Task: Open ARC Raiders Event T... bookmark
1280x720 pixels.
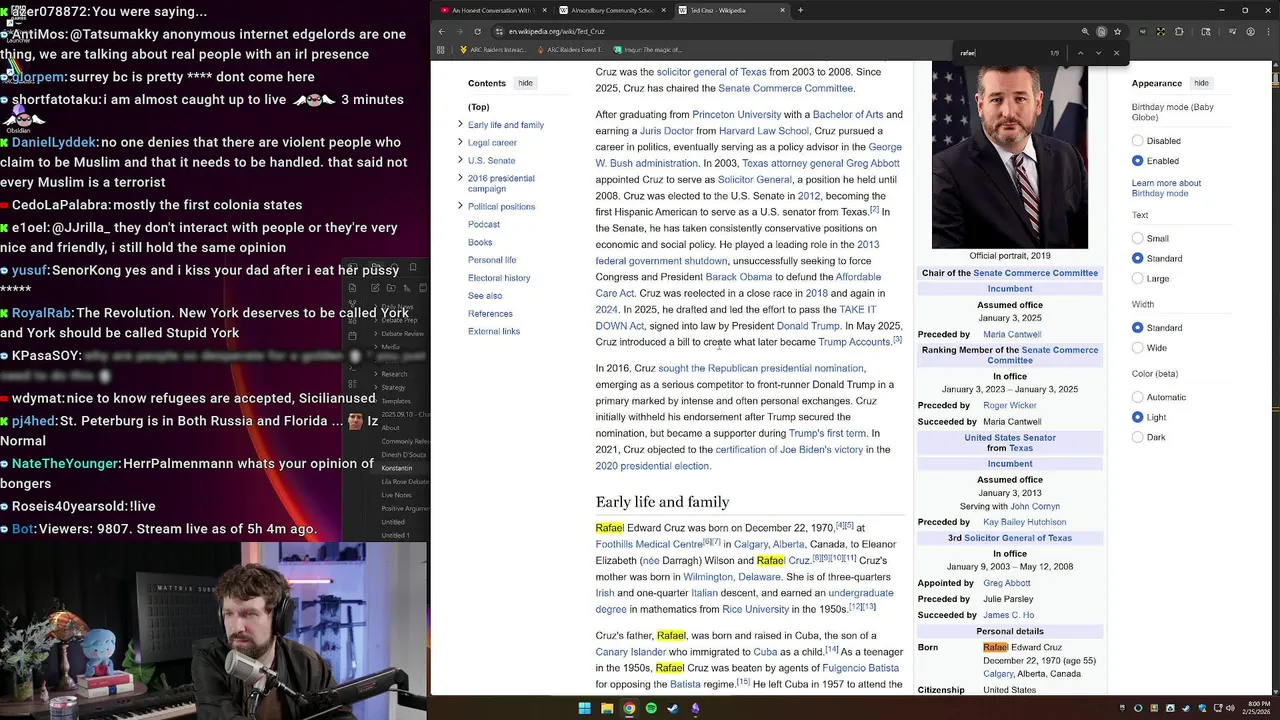Action: pyautogui.click(x=570, y=49)
